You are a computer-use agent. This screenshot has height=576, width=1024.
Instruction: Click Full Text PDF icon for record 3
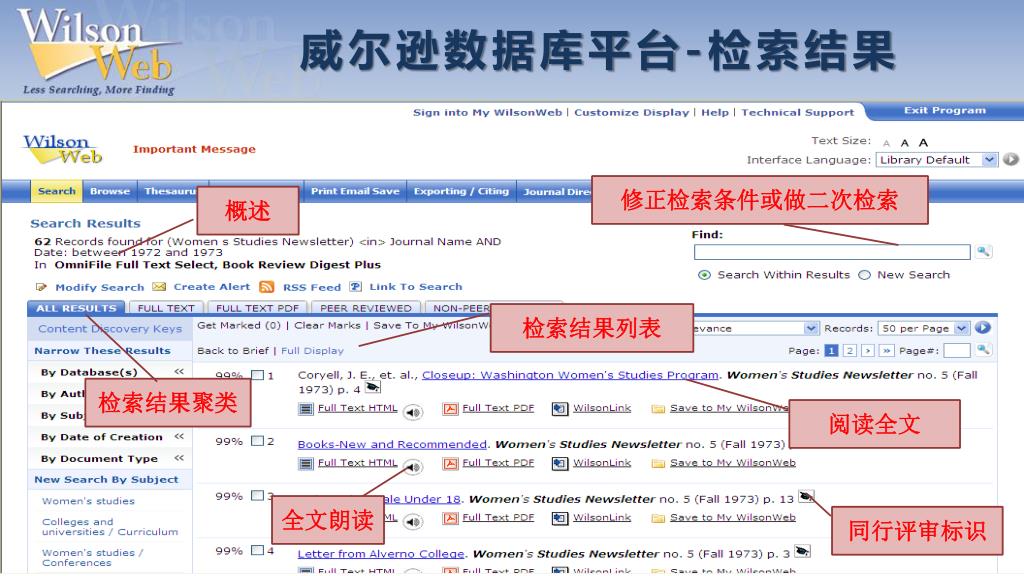pos(450,519)
